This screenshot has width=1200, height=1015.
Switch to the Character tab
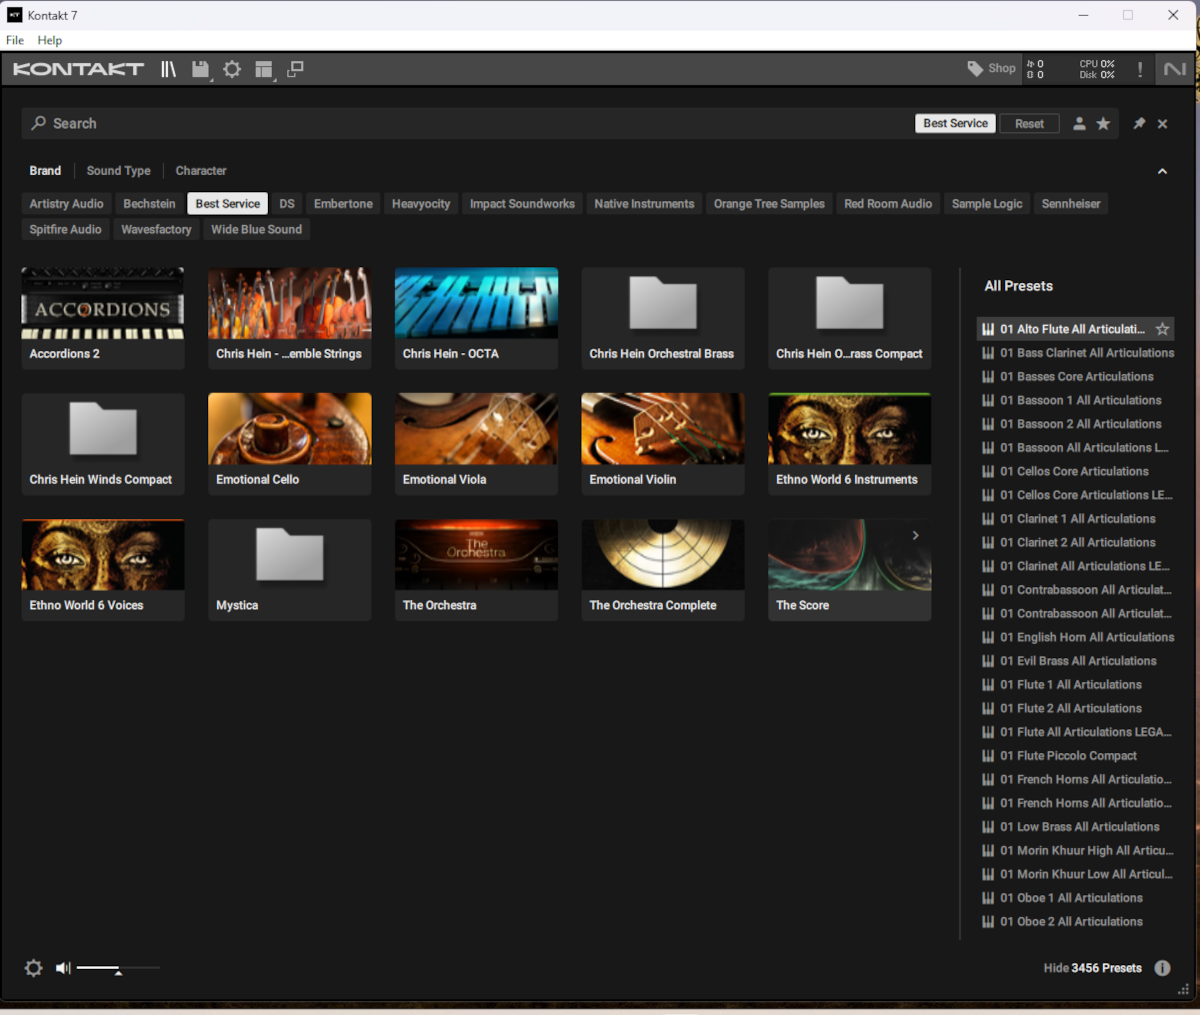(x=201, y=171)
